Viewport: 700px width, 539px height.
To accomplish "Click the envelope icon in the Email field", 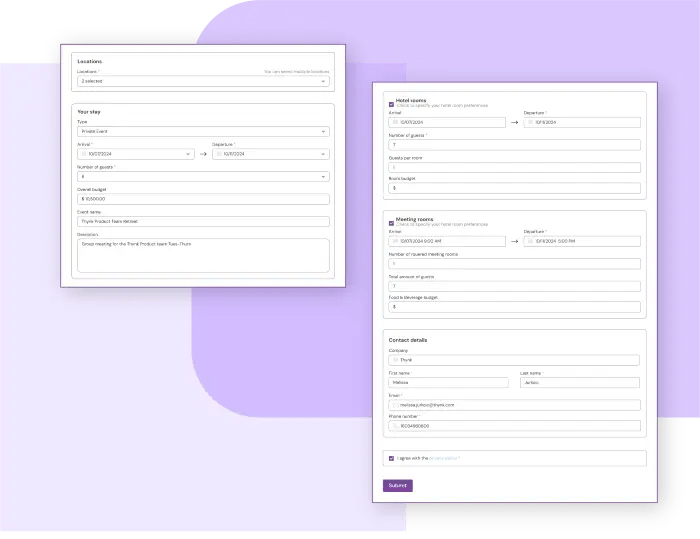I will coord(395,405).
